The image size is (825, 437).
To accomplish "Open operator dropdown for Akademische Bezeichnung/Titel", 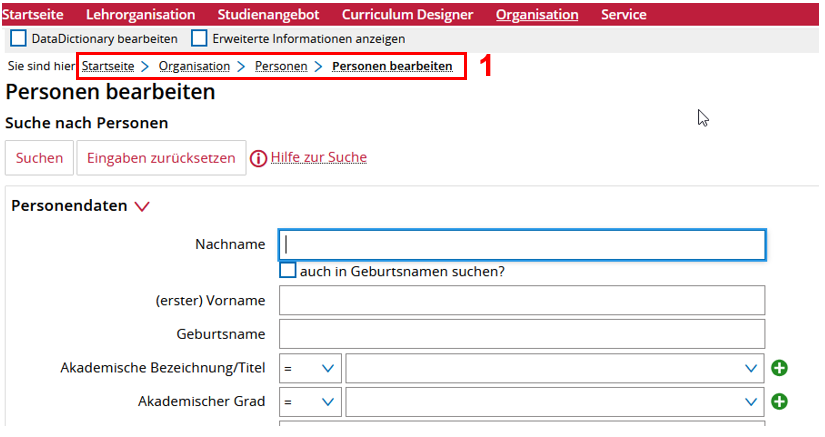I will 311,368.
